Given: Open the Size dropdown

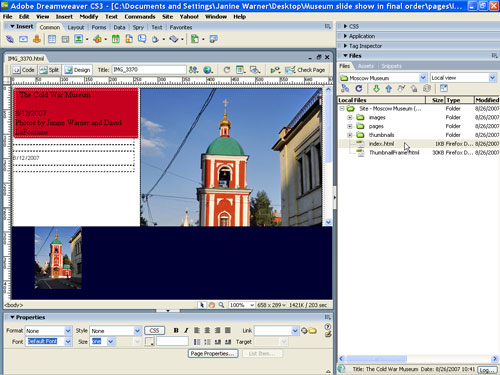Looking at the screenshot, I should [x=111, y=342].
